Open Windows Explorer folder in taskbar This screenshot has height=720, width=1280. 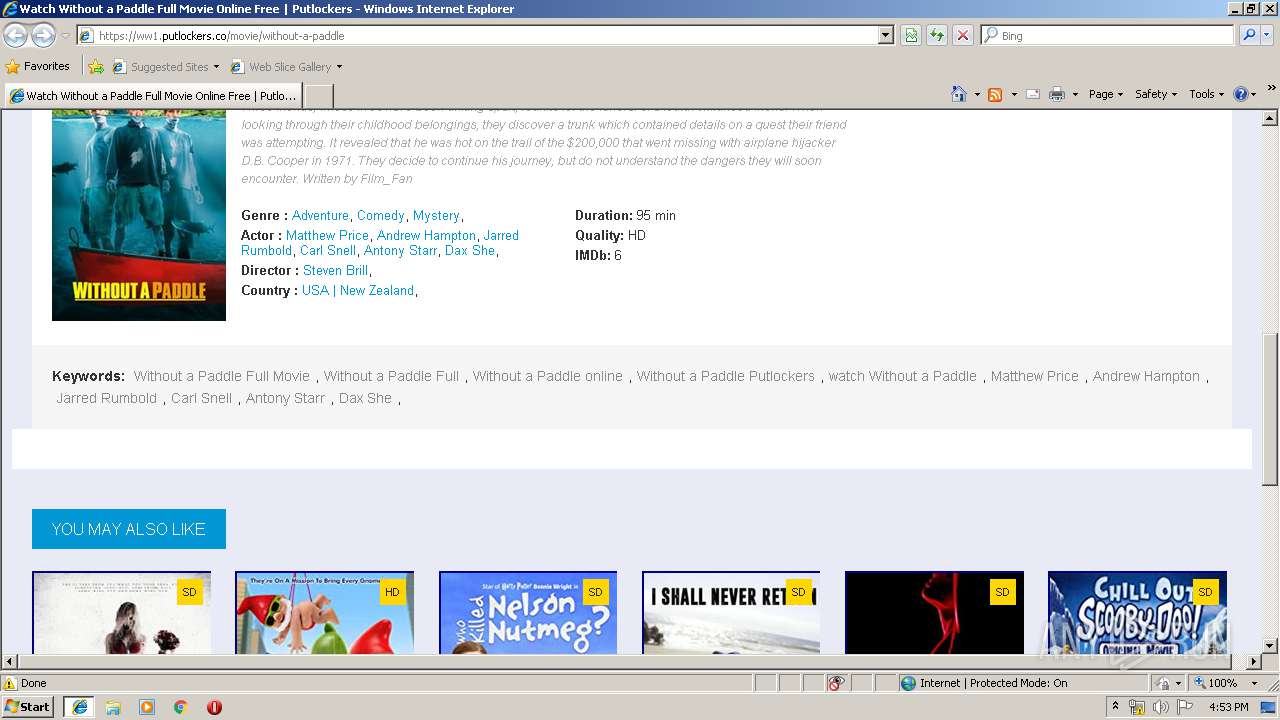(x=113, y=707)
